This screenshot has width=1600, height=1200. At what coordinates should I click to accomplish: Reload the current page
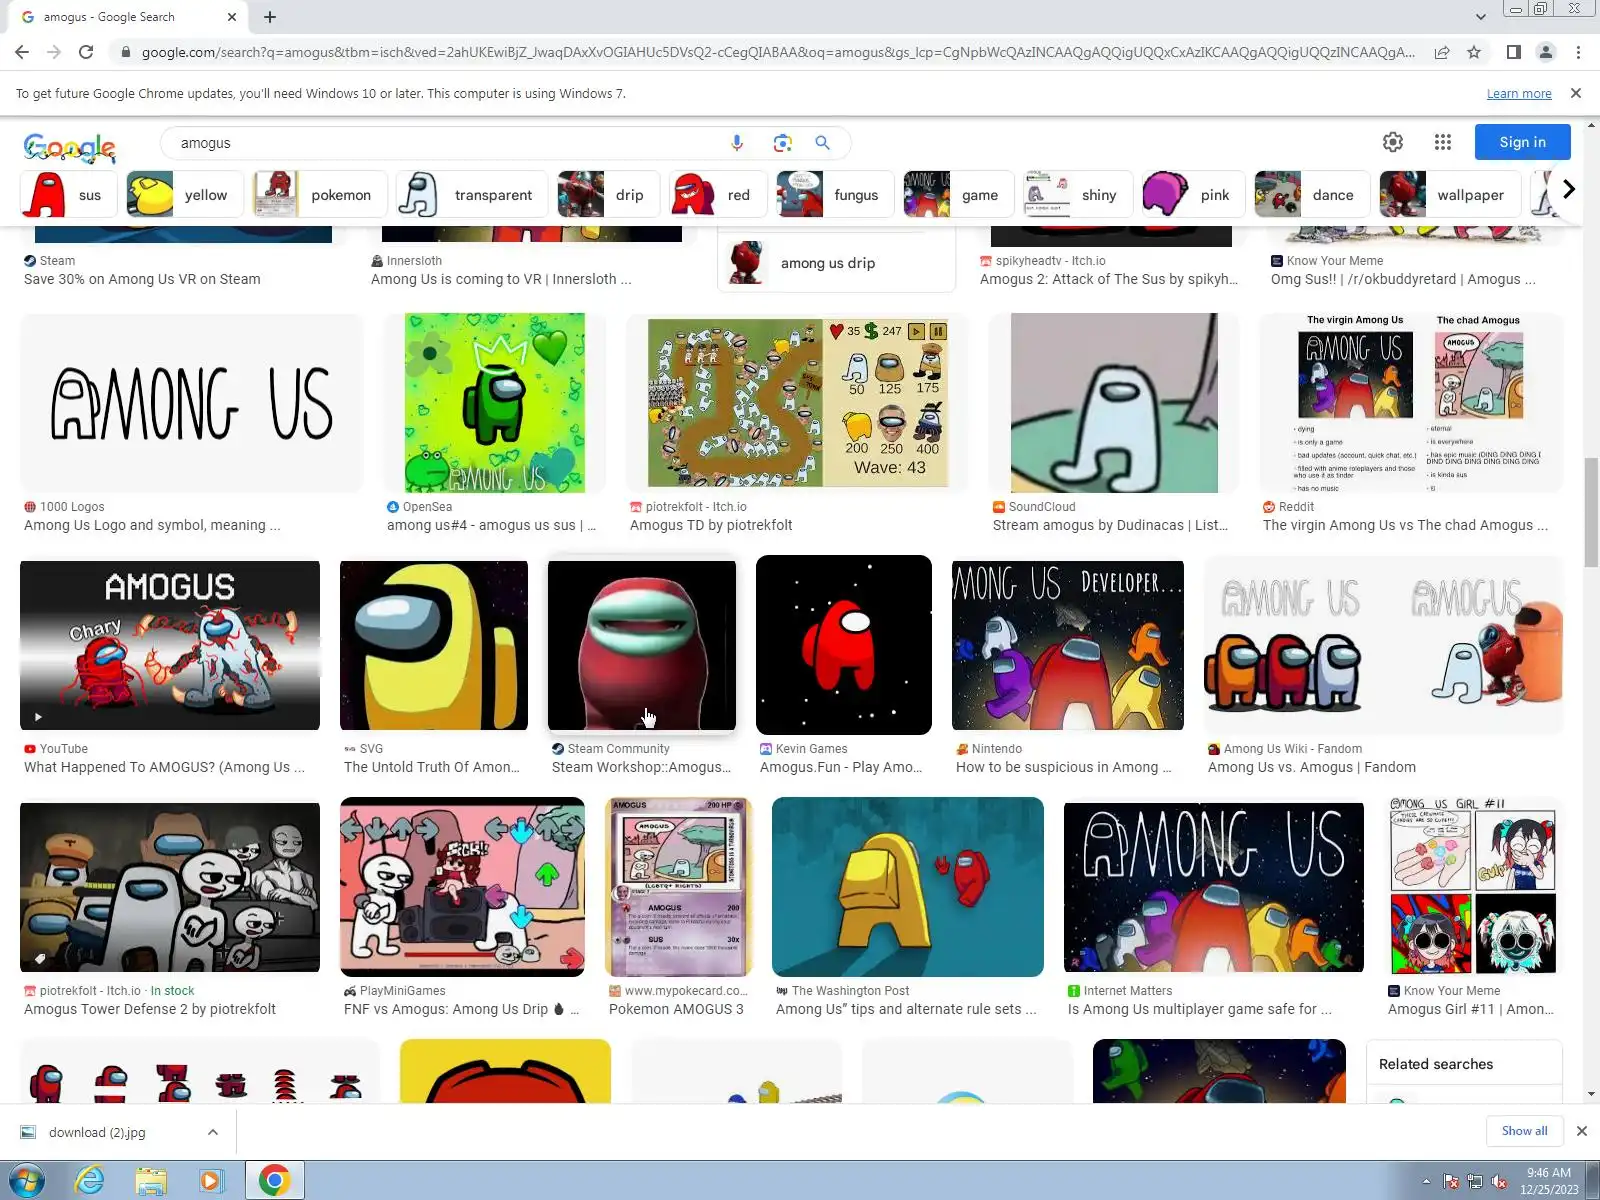point(86,52)
